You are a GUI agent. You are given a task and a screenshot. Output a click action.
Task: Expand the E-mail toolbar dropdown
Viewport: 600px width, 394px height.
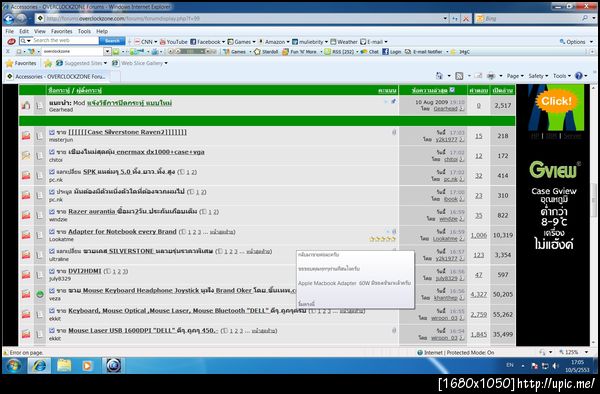(386, 42)
